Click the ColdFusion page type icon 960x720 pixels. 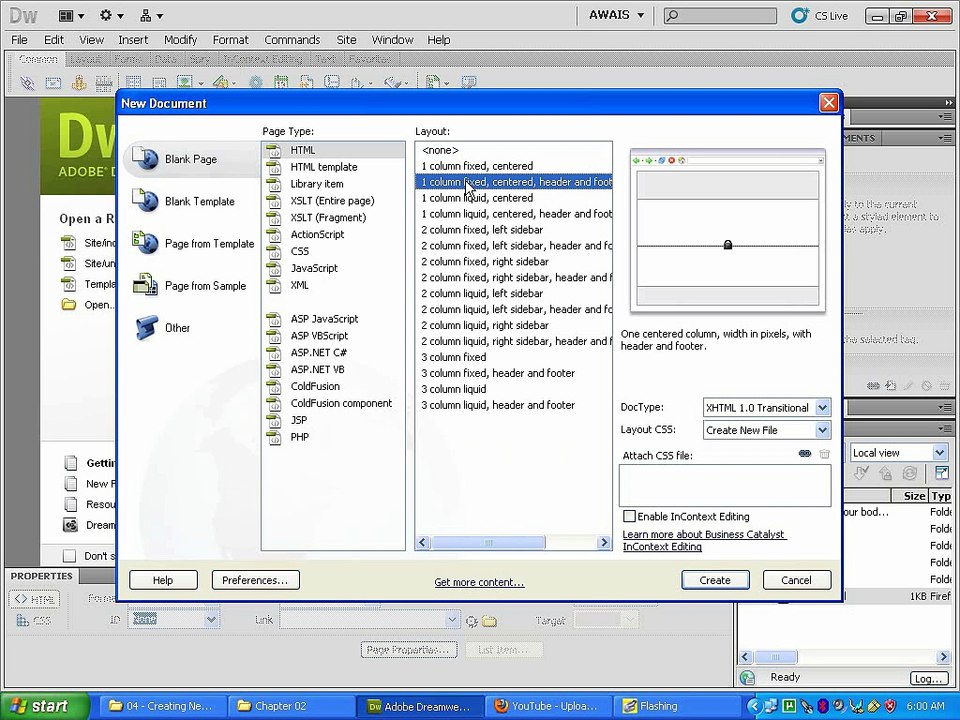pyautogui.click(x=274, y=386)
